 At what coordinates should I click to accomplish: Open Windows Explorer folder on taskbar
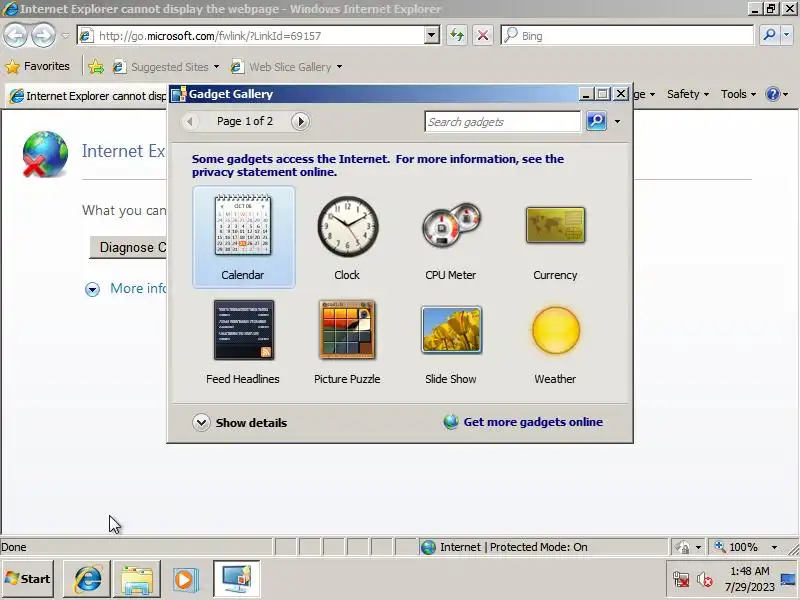coord(137,579)
